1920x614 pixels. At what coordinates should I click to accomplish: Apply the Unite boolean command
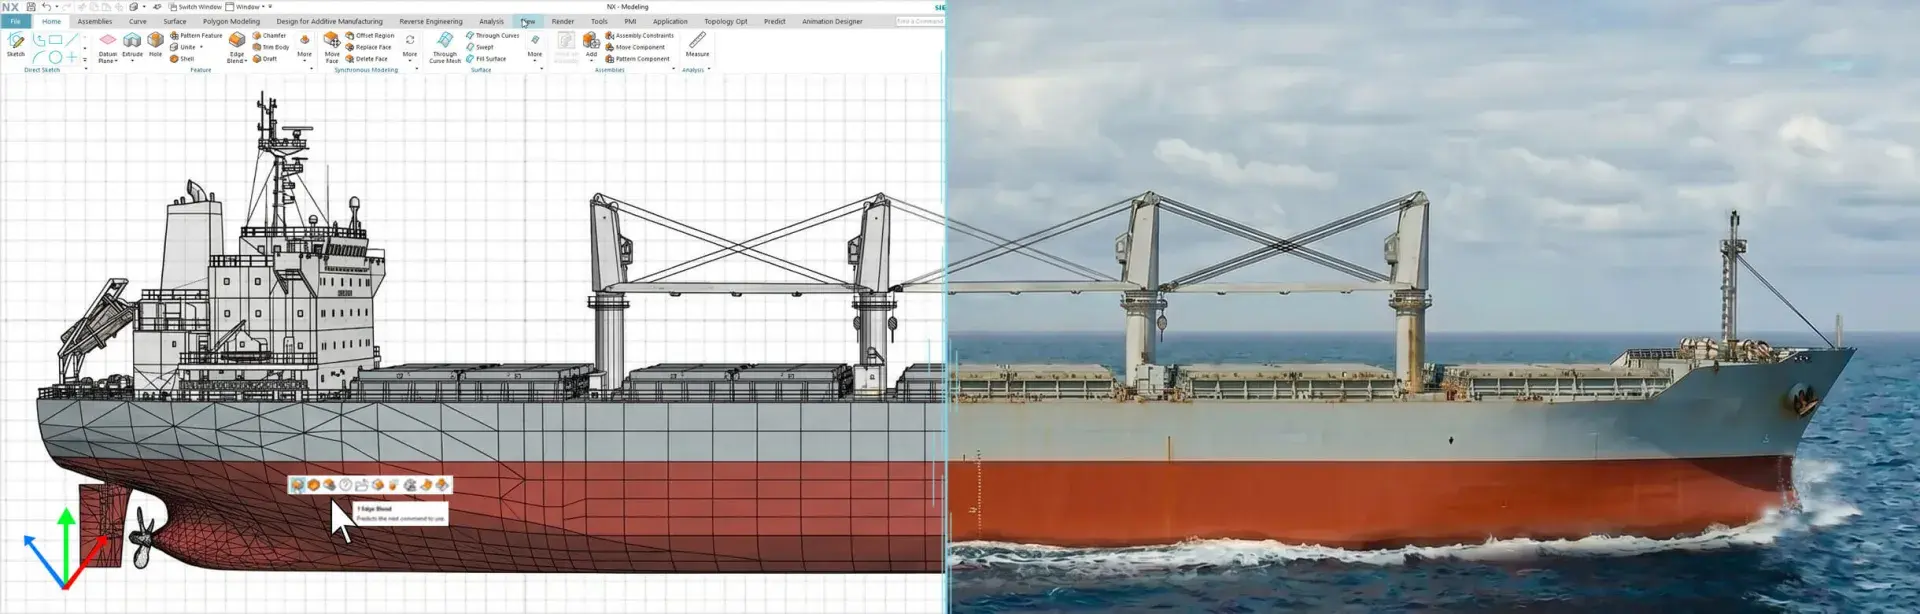(x=183, y=47)
